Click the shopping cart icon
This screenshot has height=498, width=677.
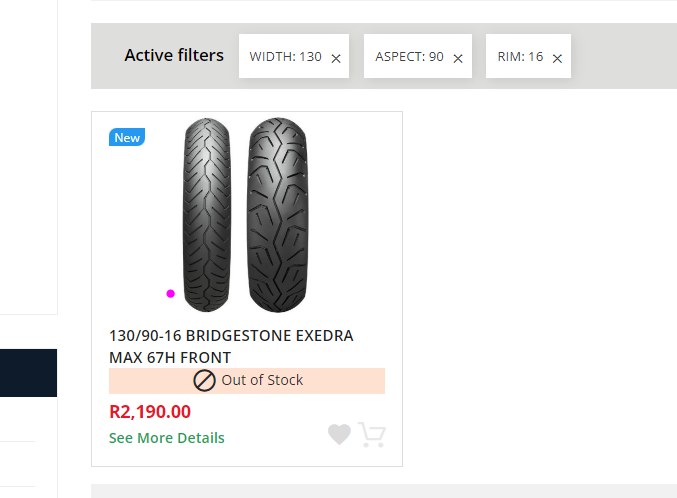click(x=372, y=435)
